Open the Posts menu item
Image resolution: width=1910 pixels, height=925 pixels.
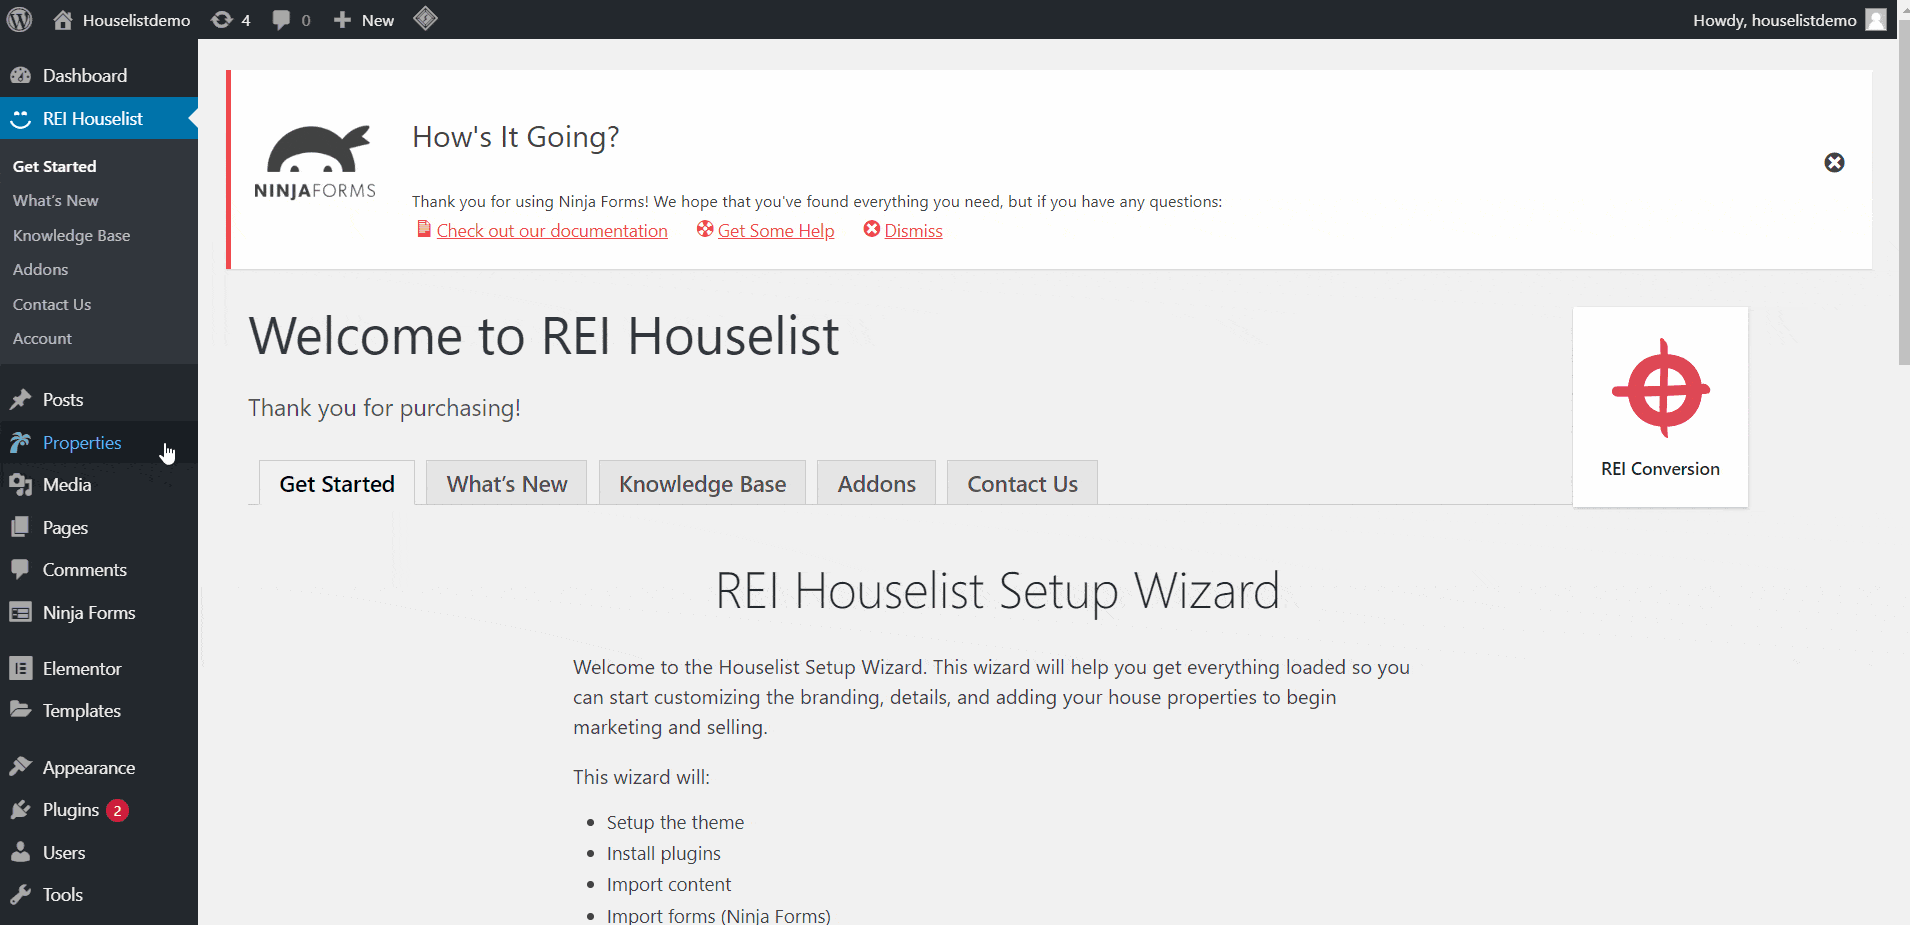tap(99, 400)
